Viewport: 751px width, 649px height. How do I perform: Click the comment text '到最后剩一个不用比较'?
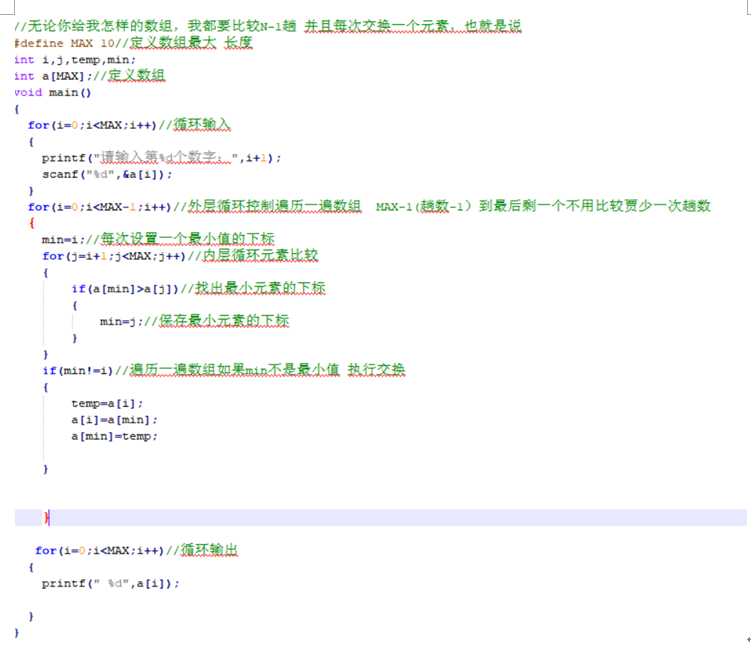pos(551,206)
